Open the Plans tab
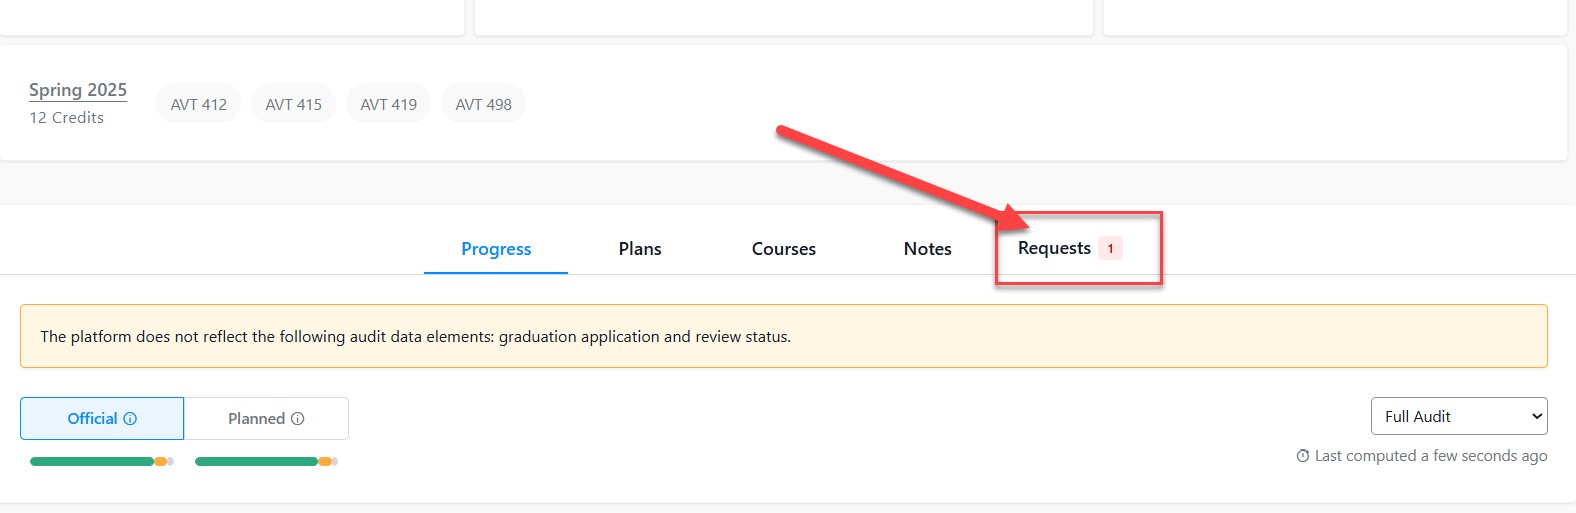 pos(640,249)
